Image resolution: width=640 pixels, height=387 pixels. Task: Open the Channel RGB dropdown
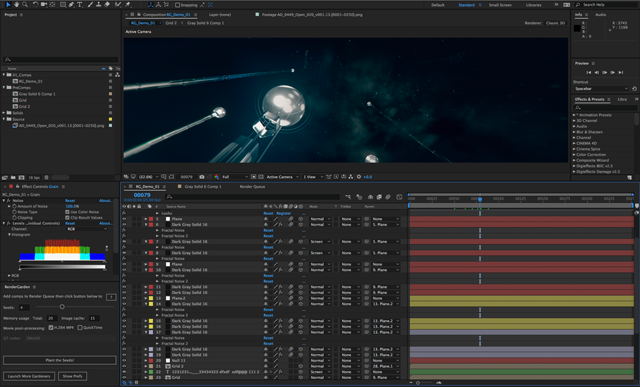(x=87, y=229)
